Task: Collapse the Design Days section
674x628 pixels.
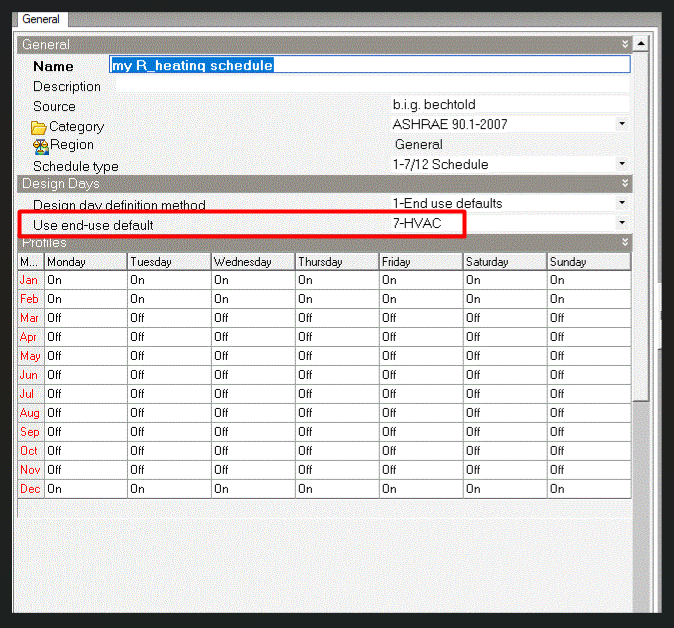Action: [x=625, y=183]
